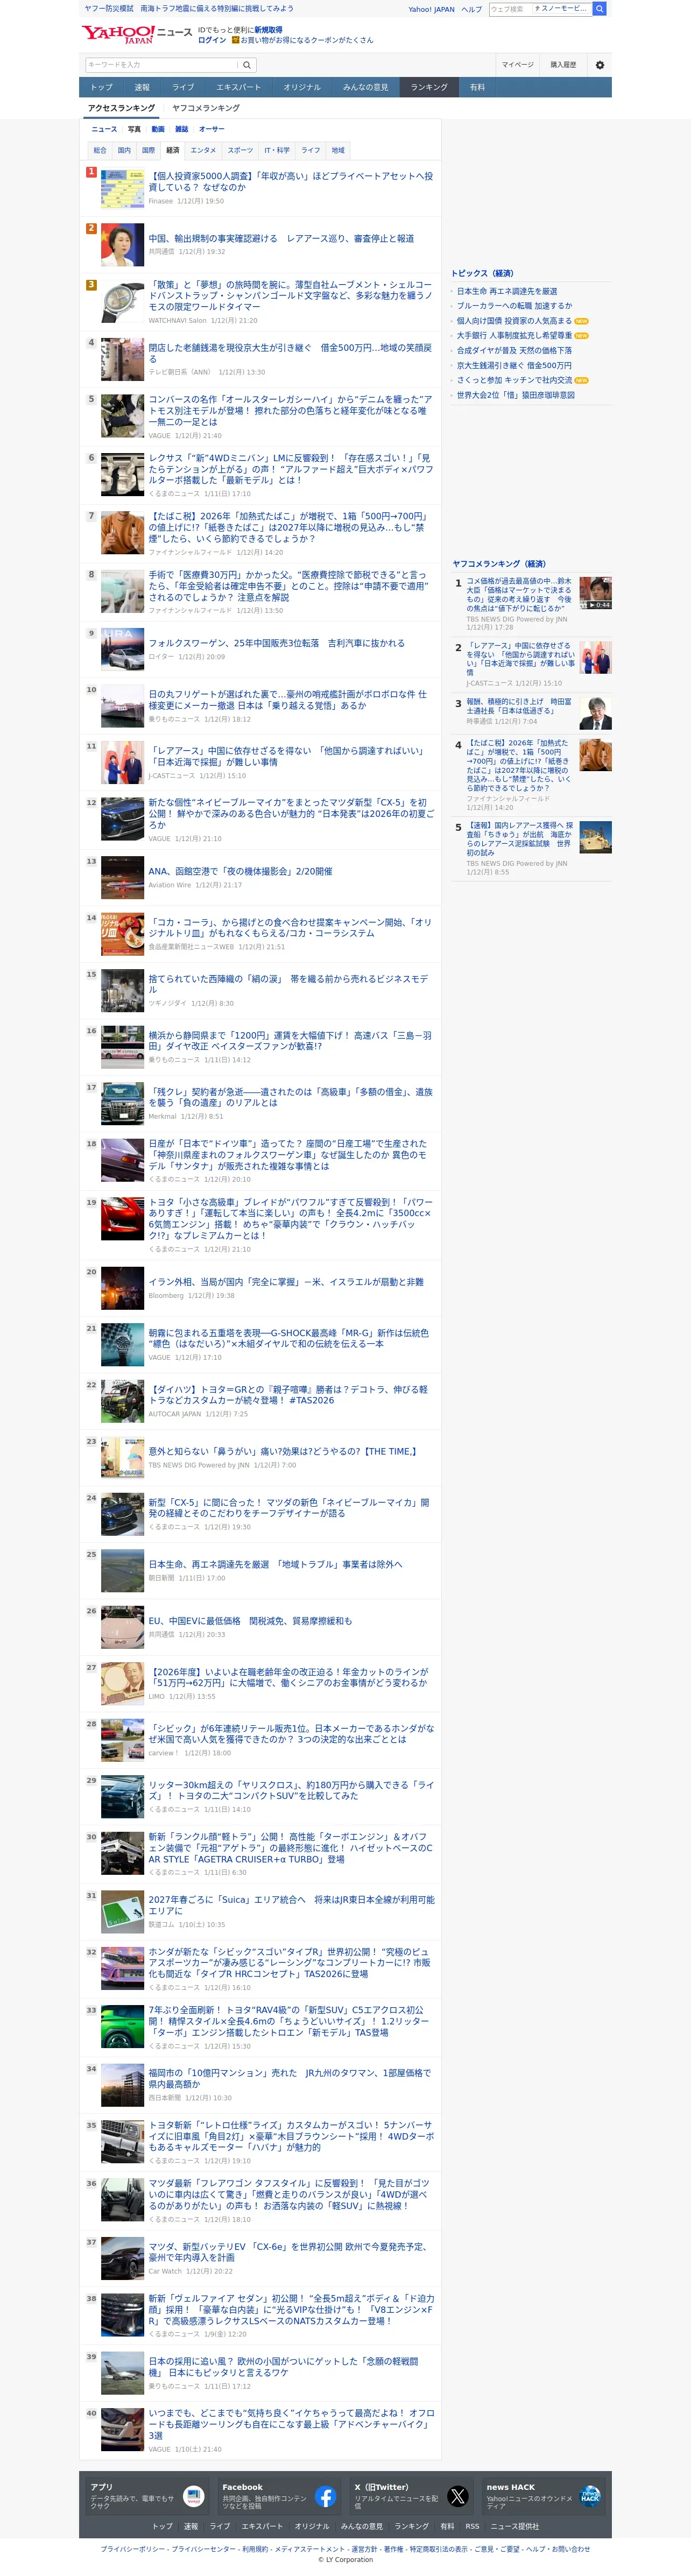The image size is (691, 2576).
Task: Open the マイページ link
Action: tap(517, 65)
